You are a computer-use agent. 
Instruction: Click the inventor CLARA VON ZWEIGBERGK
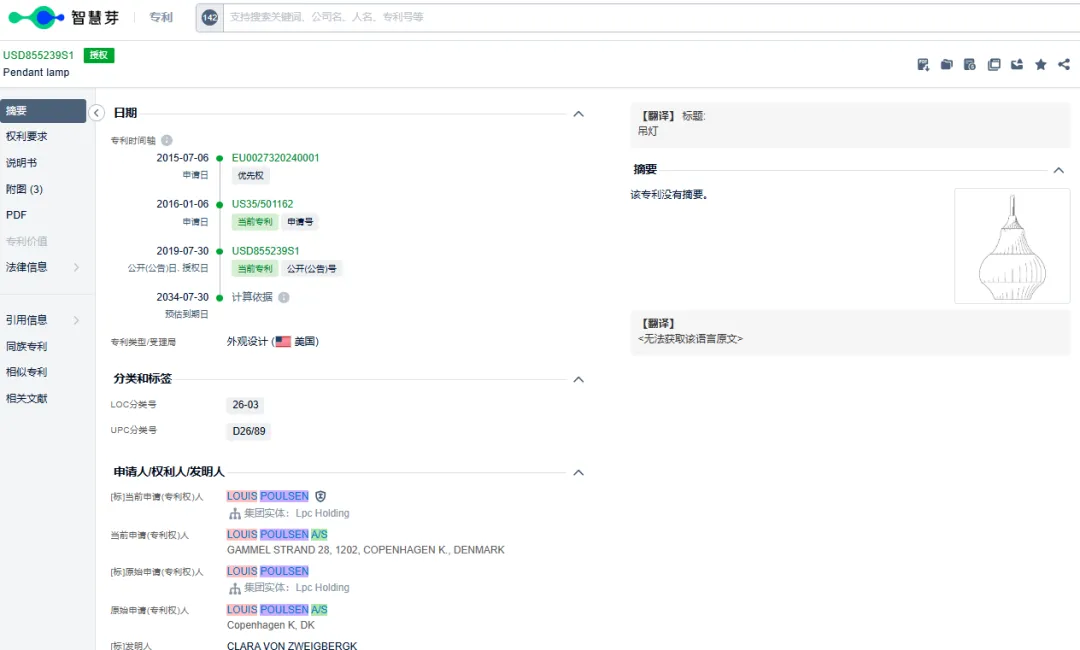[292, 645]
